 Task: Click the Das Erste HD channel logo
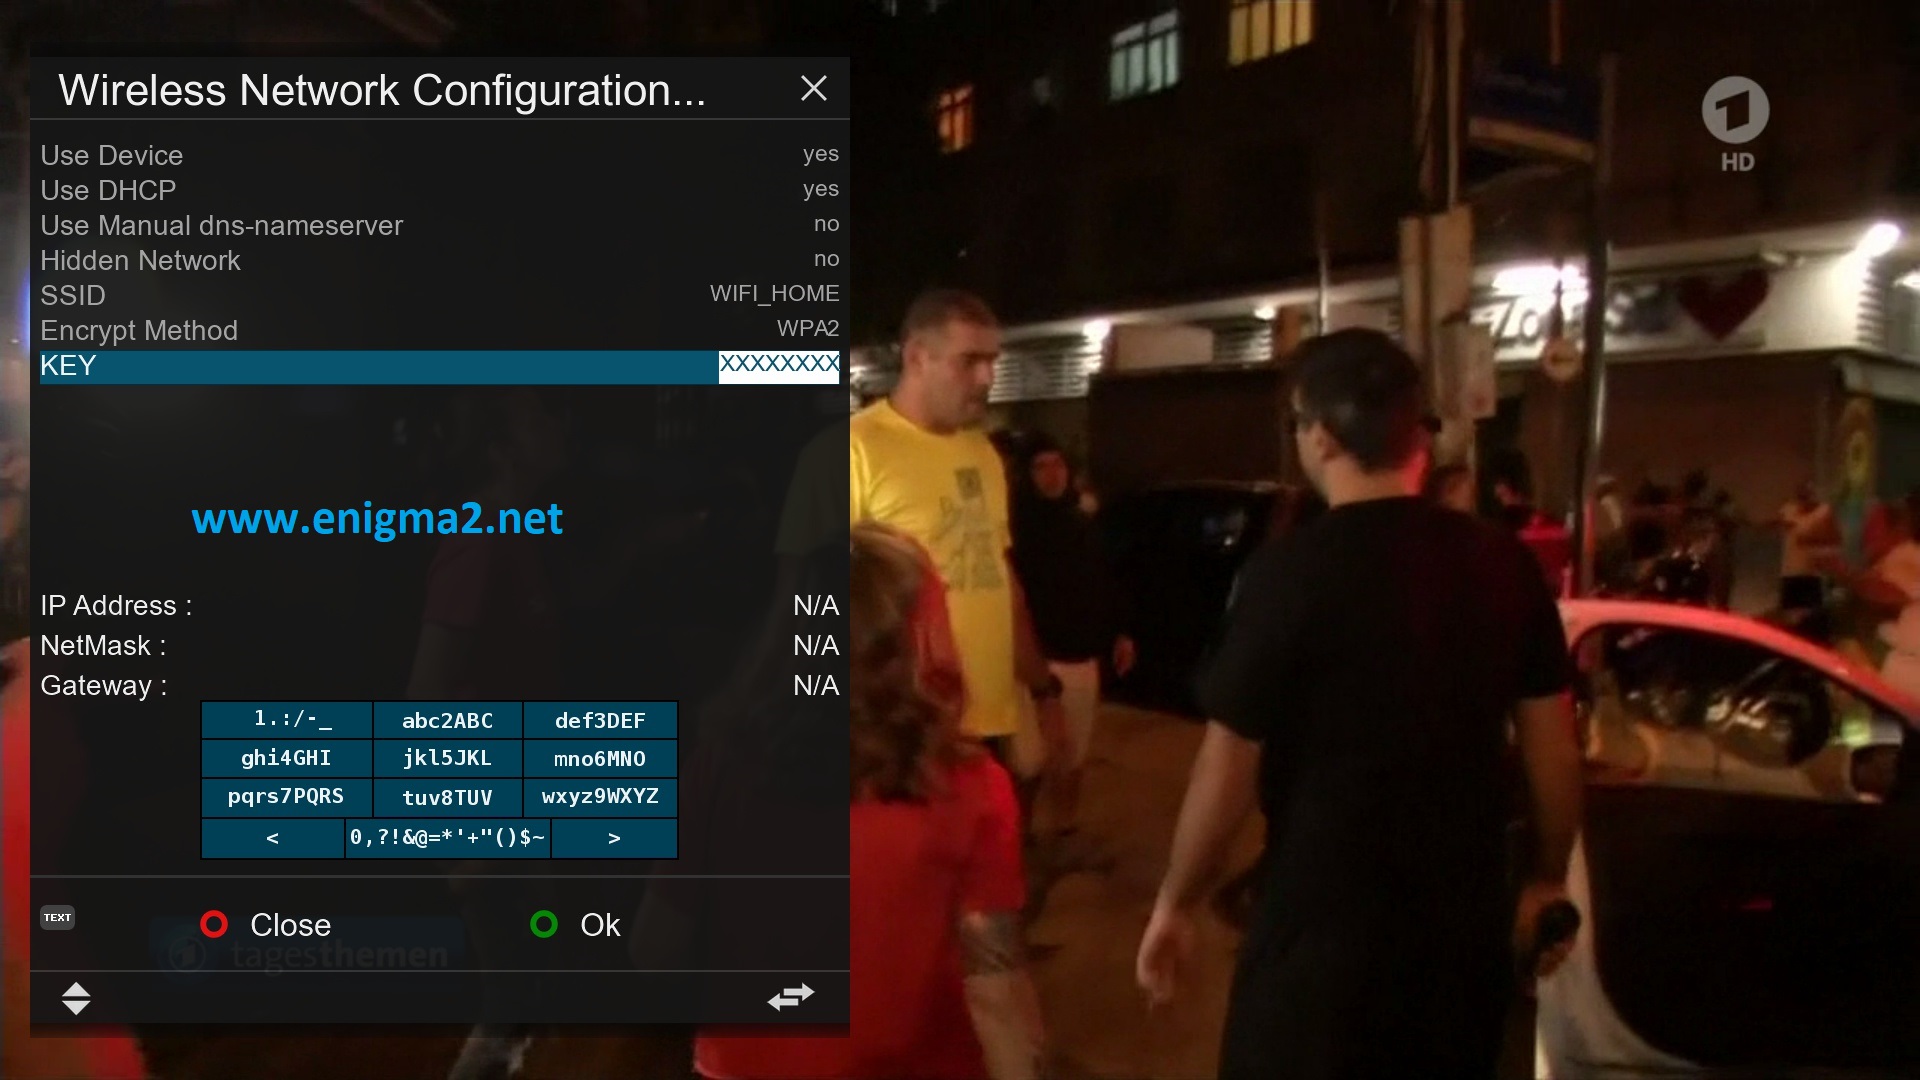click(1736, 124)
